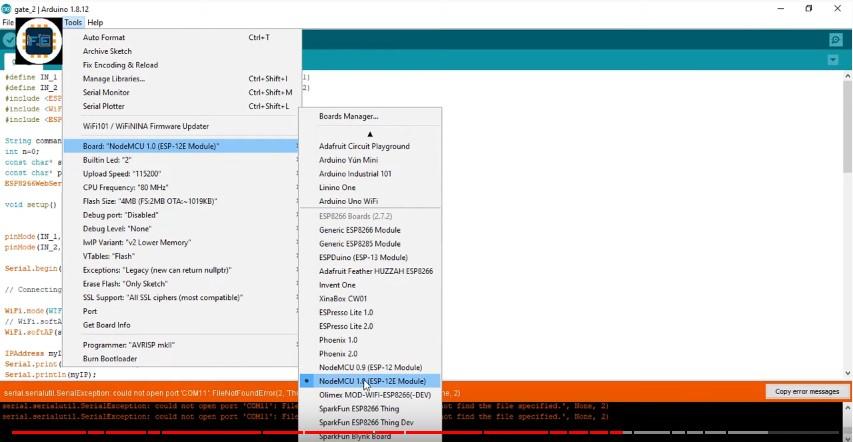Select Arduino Uno WiFi board

[x=370, y=201]
